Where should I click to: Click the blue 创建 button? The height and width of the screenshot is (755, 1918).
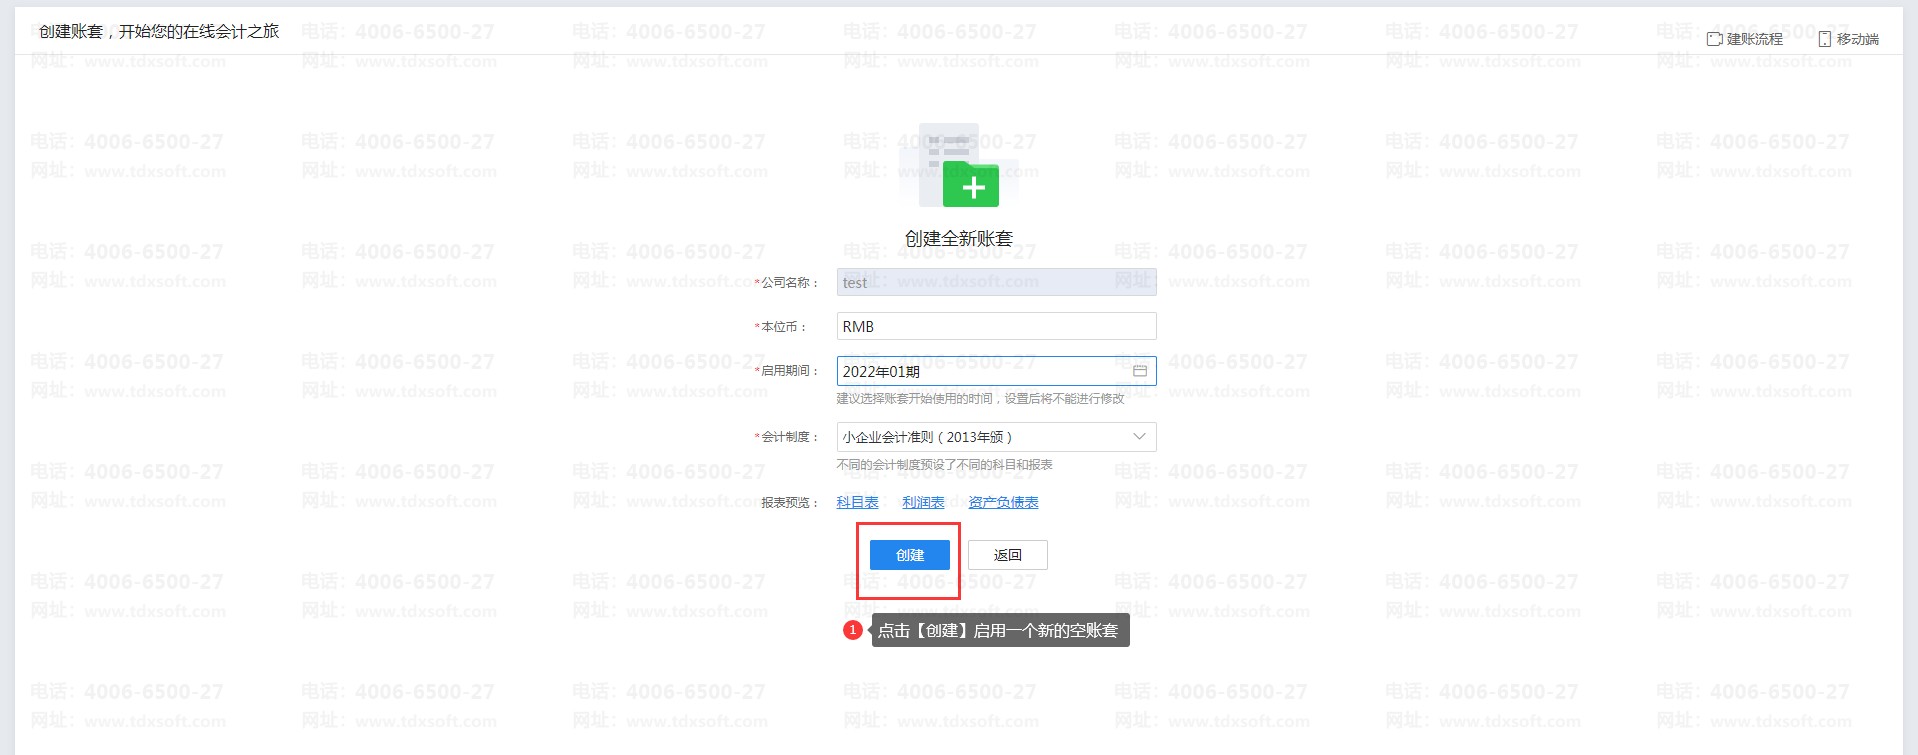click(x=909, y=555)
